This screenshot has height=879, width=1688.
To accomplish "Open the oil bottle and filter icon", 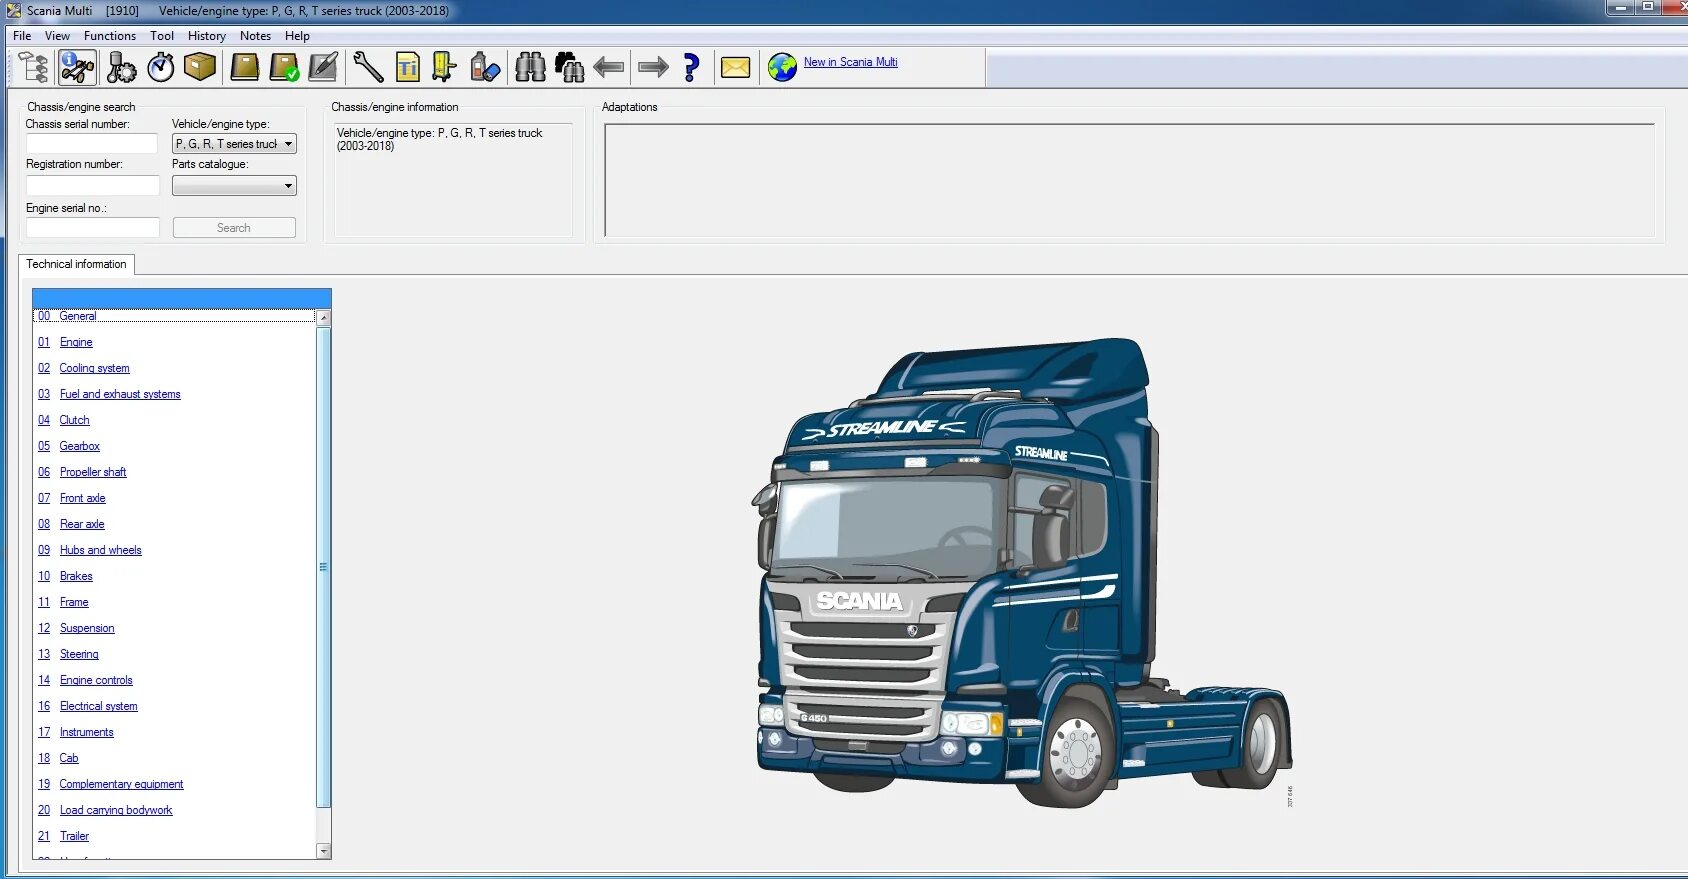I will (x=485, y=67).
